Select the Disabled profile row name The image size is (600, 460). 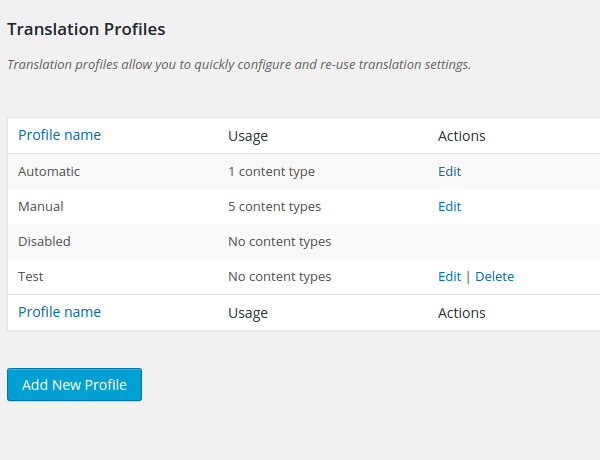44,241
